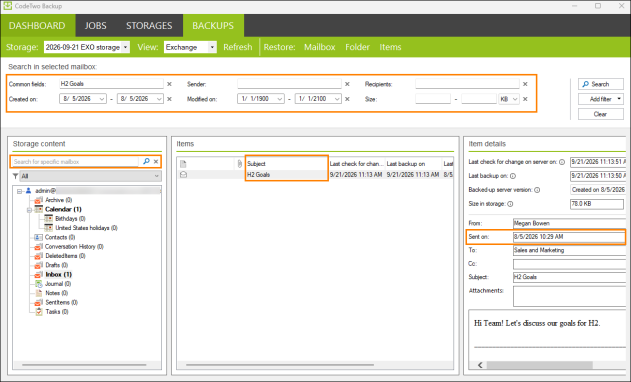Open the STORAGES tab
Image resolution: width=631 pixels, height=382 pixels.
149,26
